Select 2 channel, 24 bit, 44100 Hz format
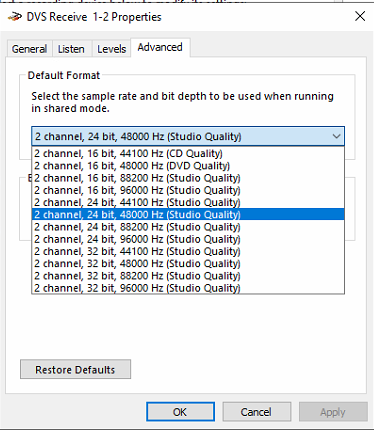The height and width of the screenshot is (430, 374). pyautogui.click(x=188, y=202)
